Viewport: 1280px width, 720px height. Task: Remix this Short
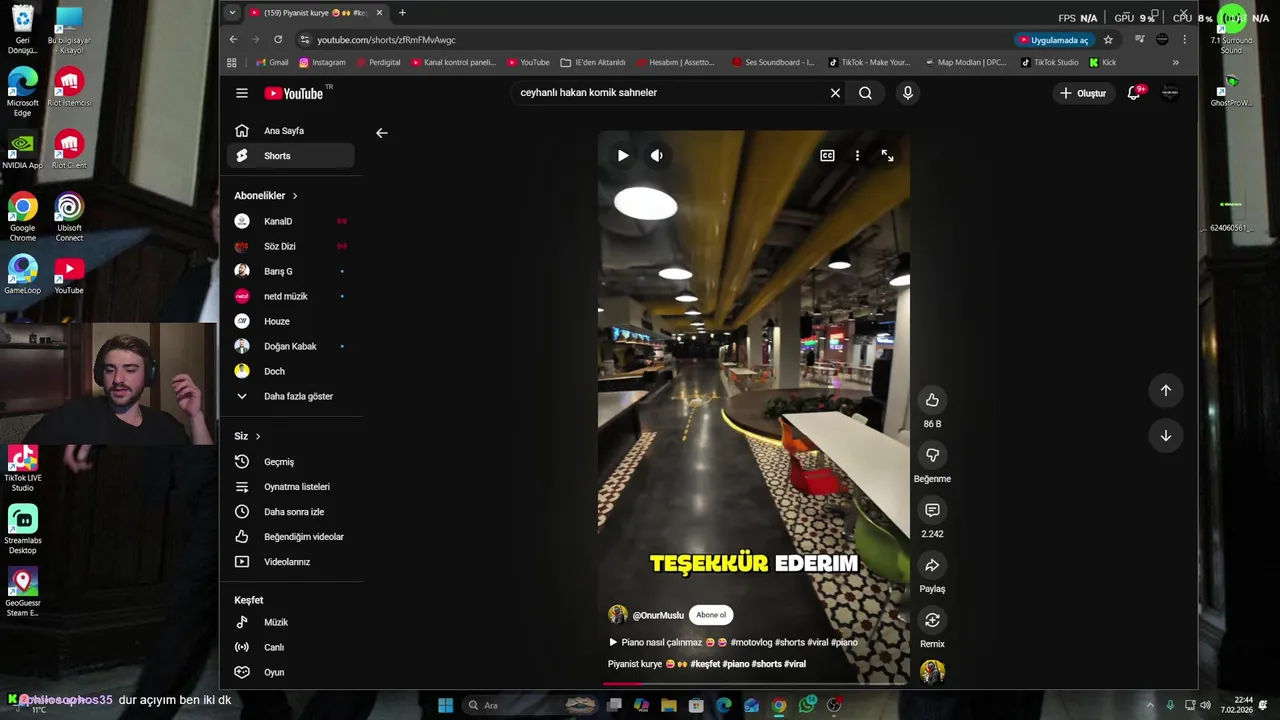click(932, 620)
